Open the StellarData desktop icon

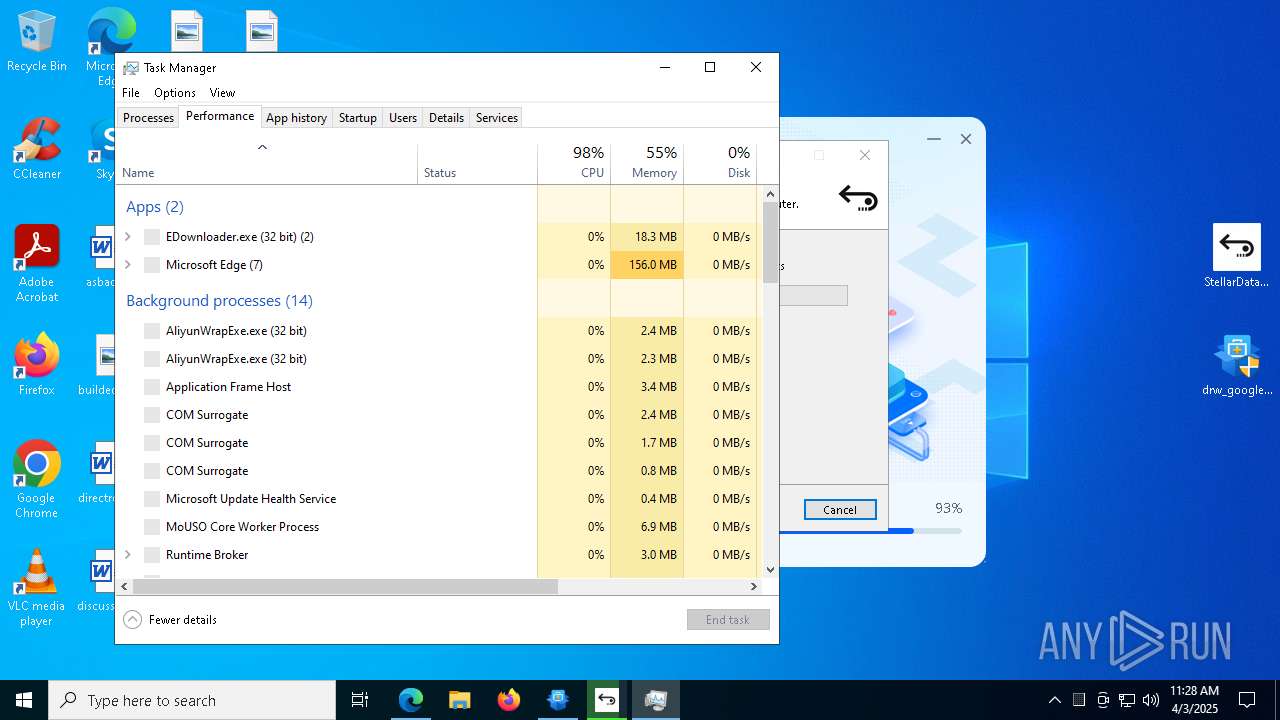pos(1237,256)
